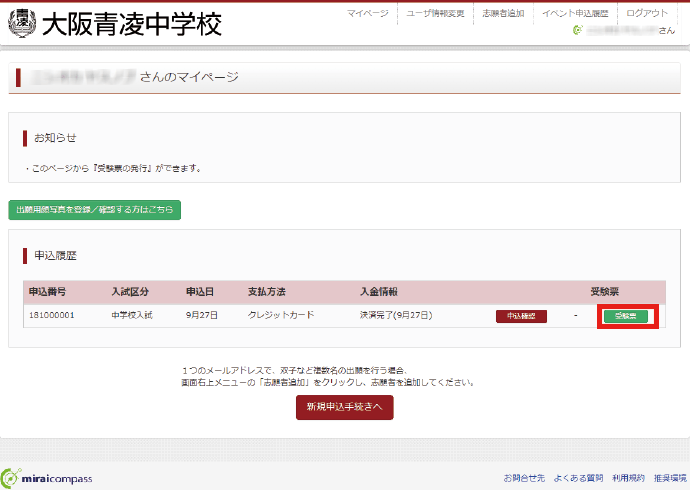Click green button to register application photo

point(95,210)
